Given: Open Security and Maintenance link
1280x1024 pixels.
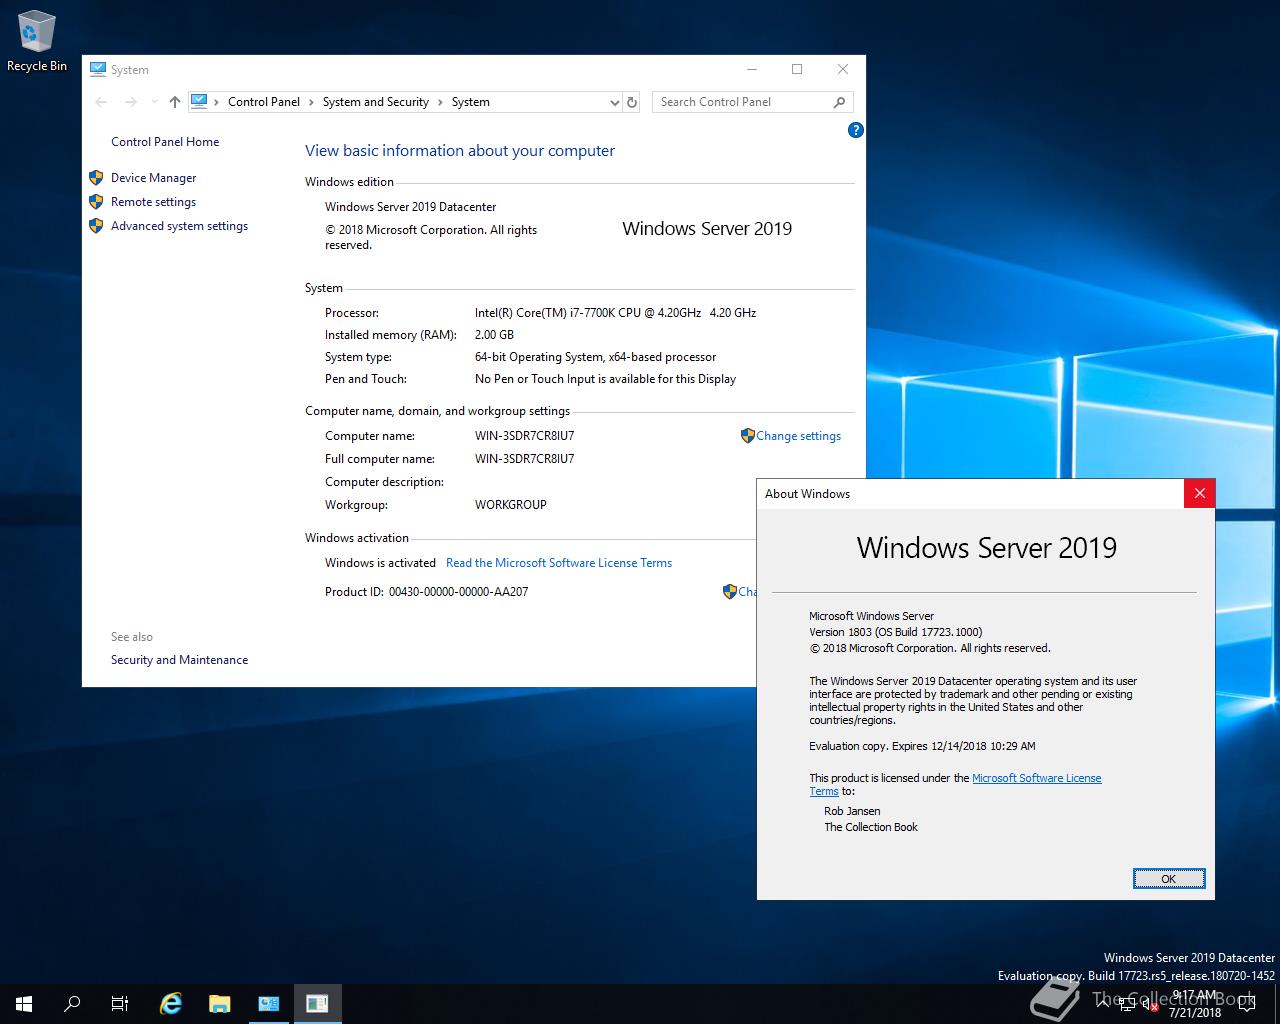Looking at the screenshot, I should (179, 660).
